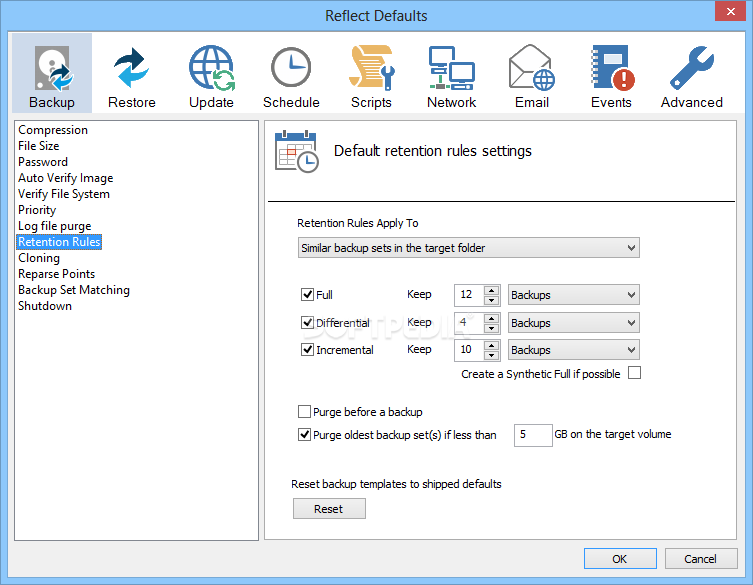
Task: Confirm with the OK button
Action: (620, 559)
